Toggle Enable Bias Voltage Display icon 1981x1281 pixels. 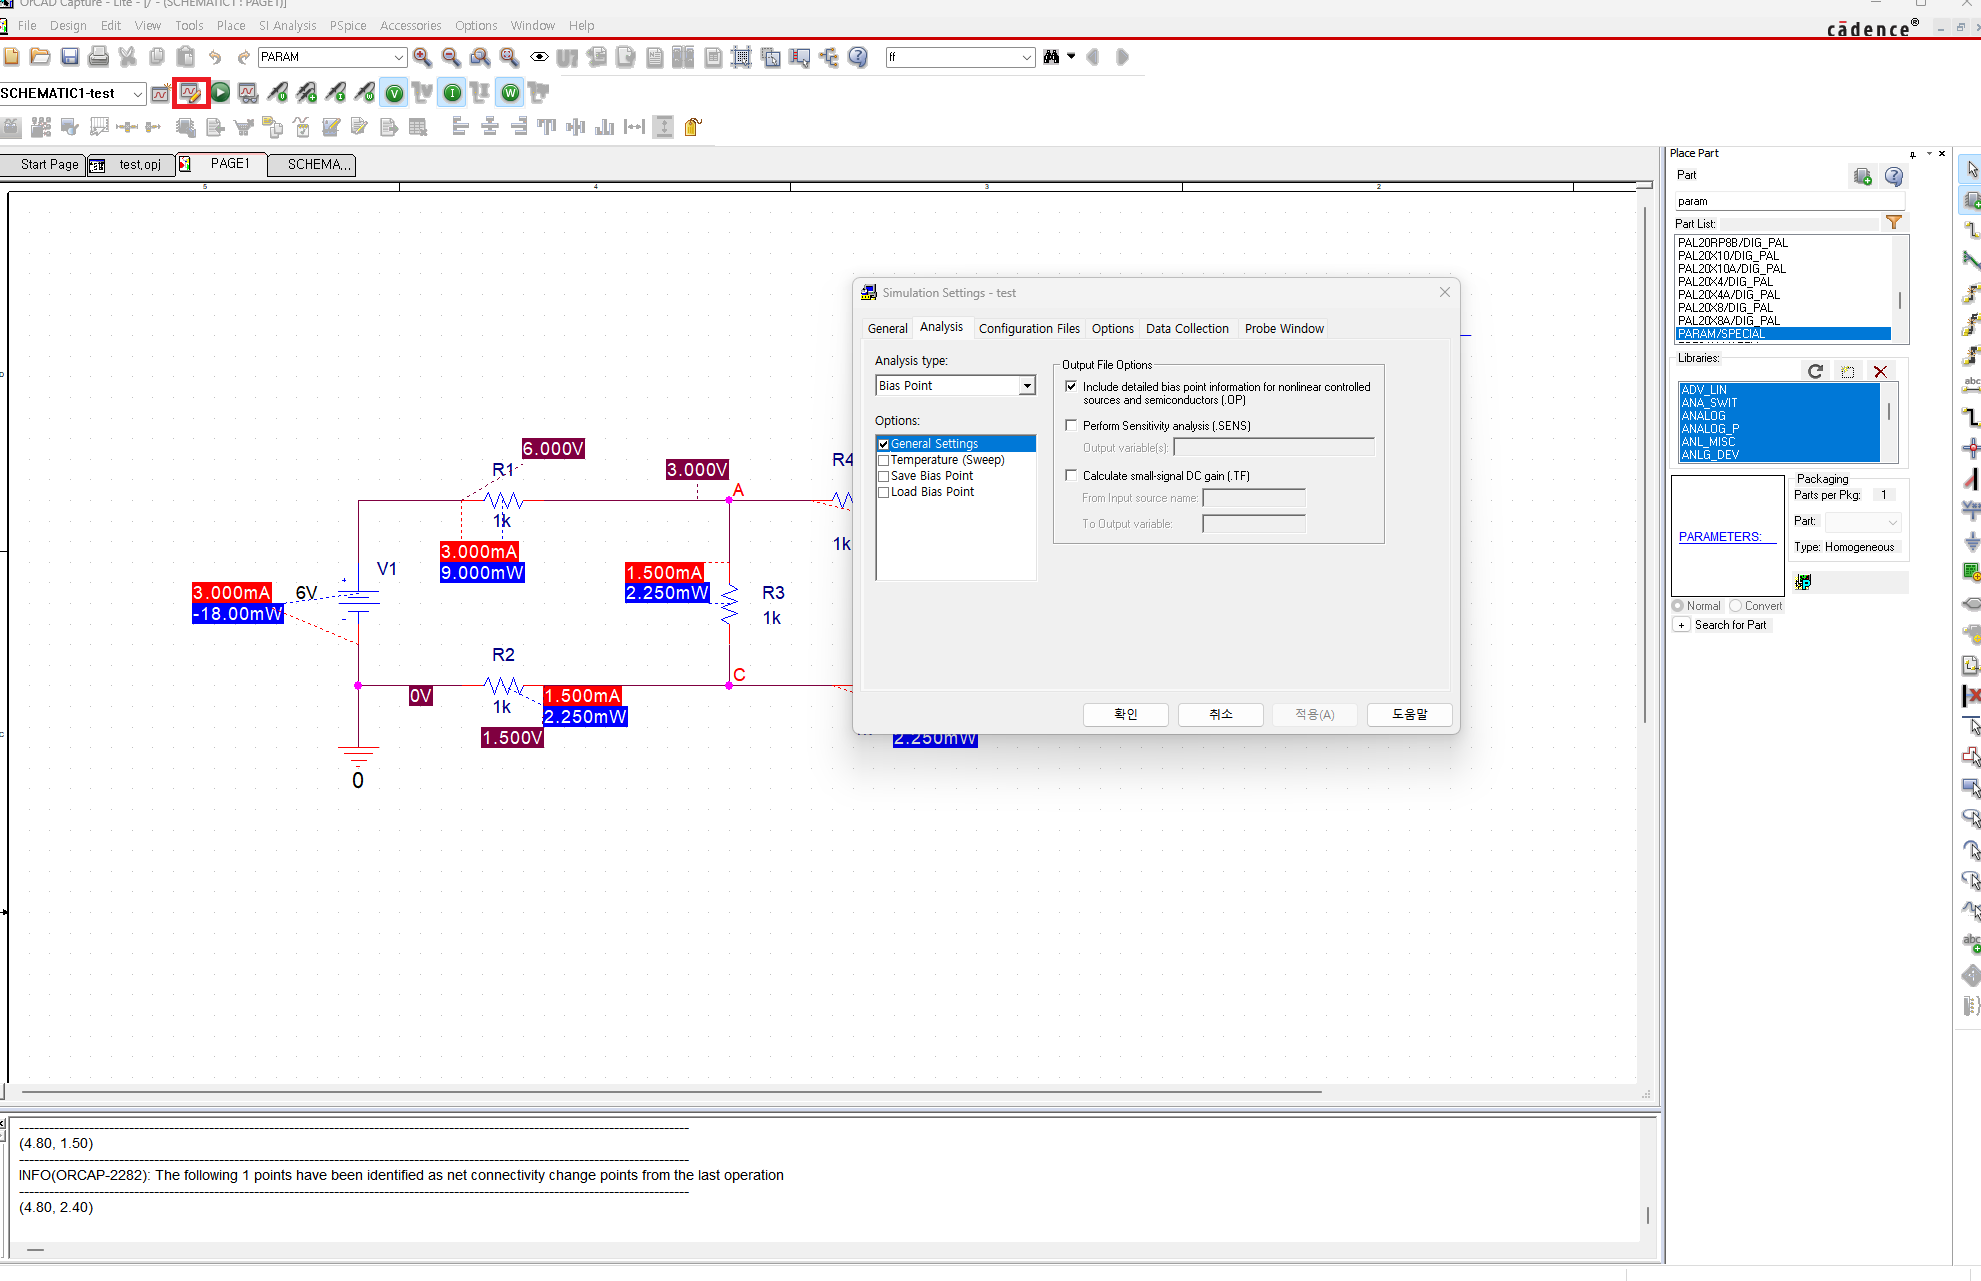click(395, 93)
